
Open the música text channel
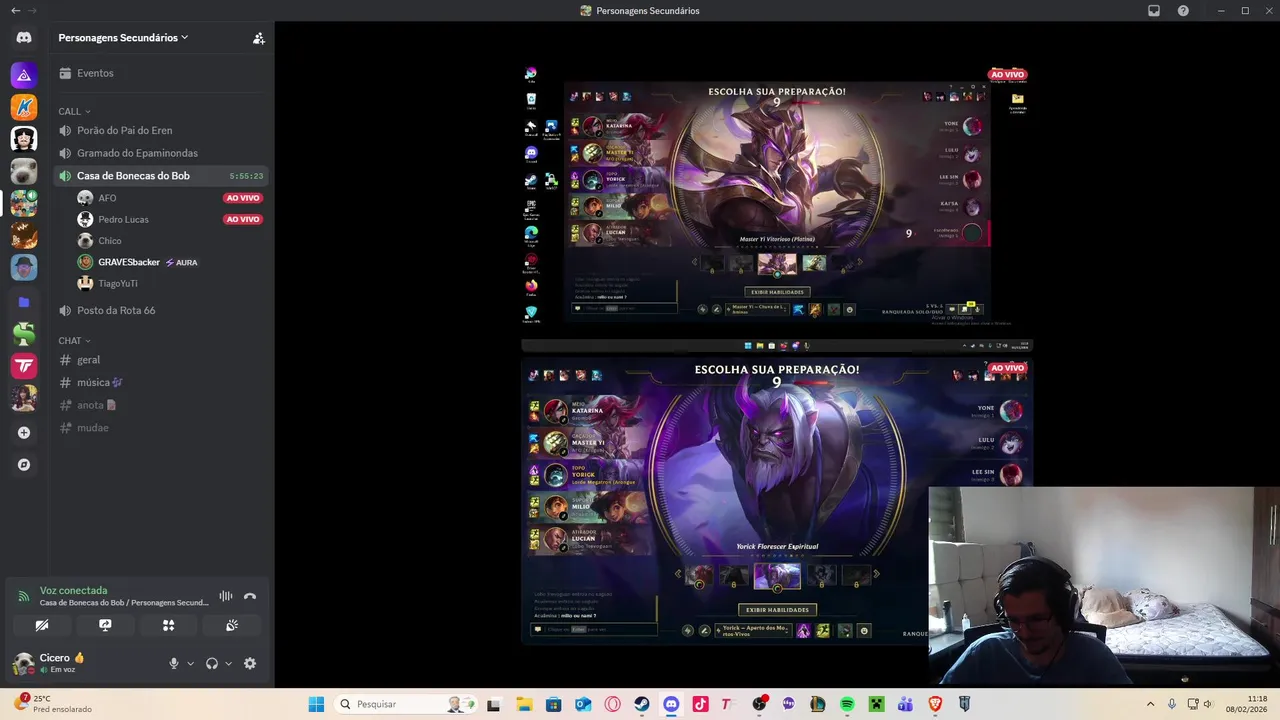tap(162, 382)
